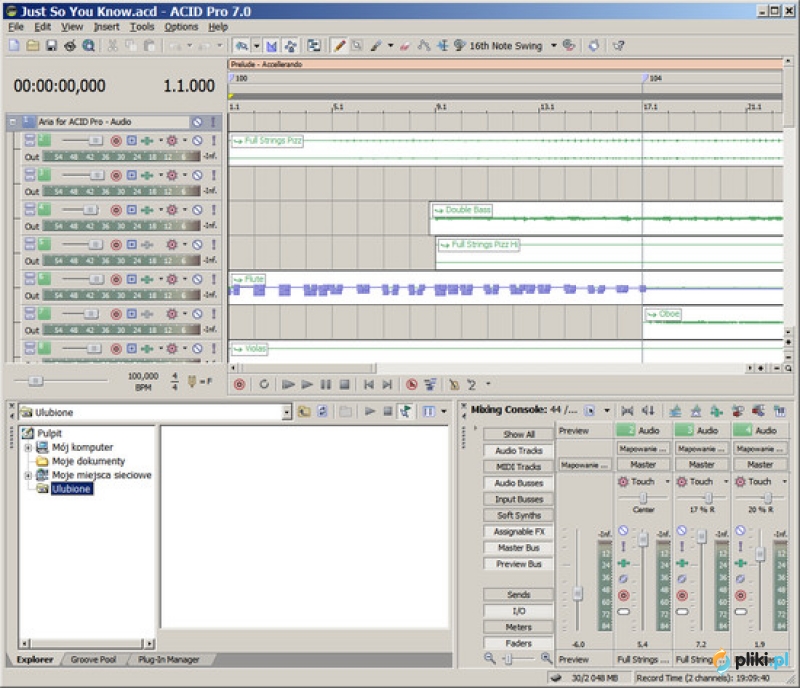Go to the end of the project
This screenshot has width=800, height=688.
coord(387,384)
